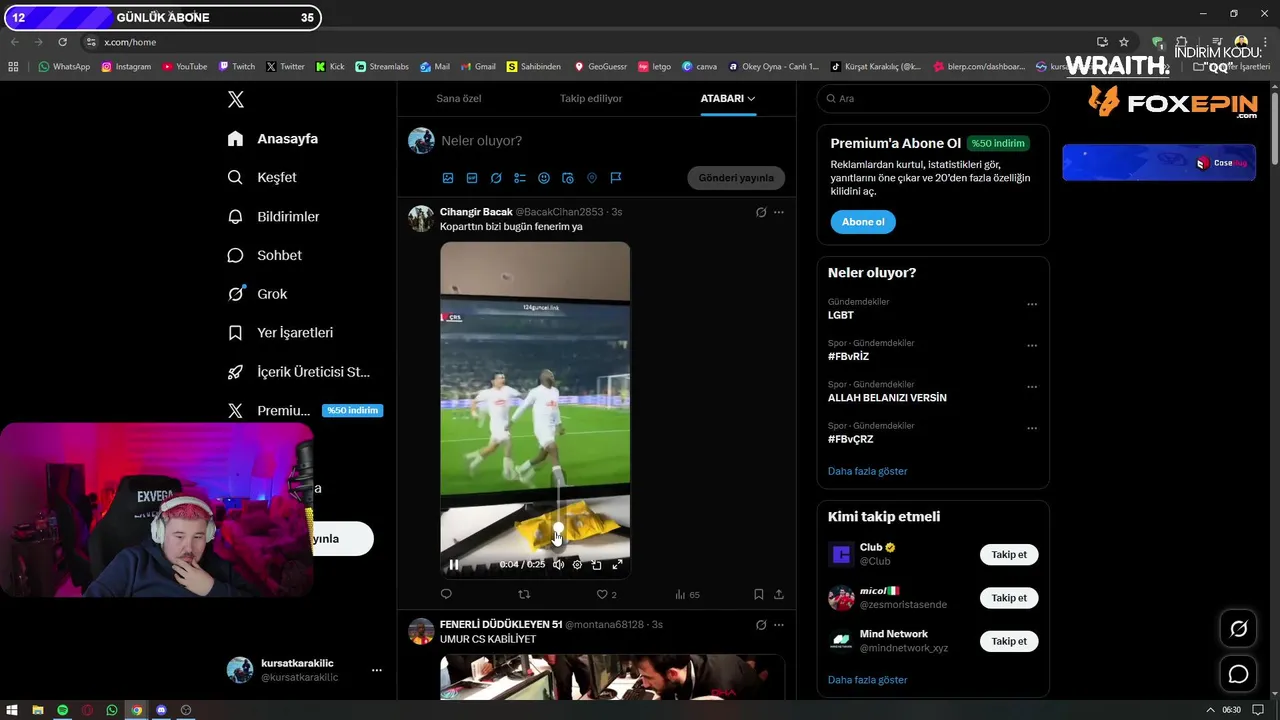Open Grok actions on Cihangir Bacak's post
Viewport: 1280px width, 720px height.
pos(761,212)
